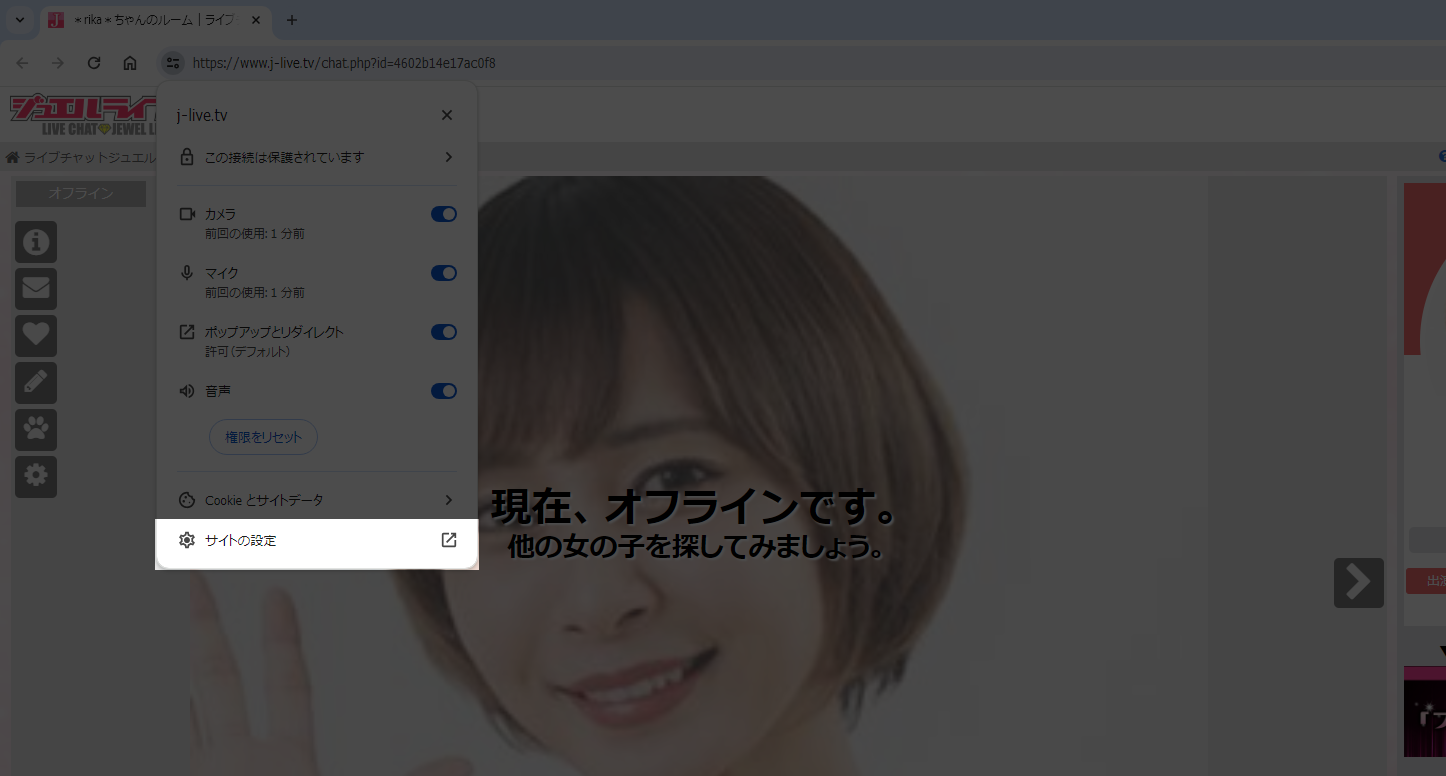
Task: Toggle the sound permission switch
Action: tap(444, 391)
